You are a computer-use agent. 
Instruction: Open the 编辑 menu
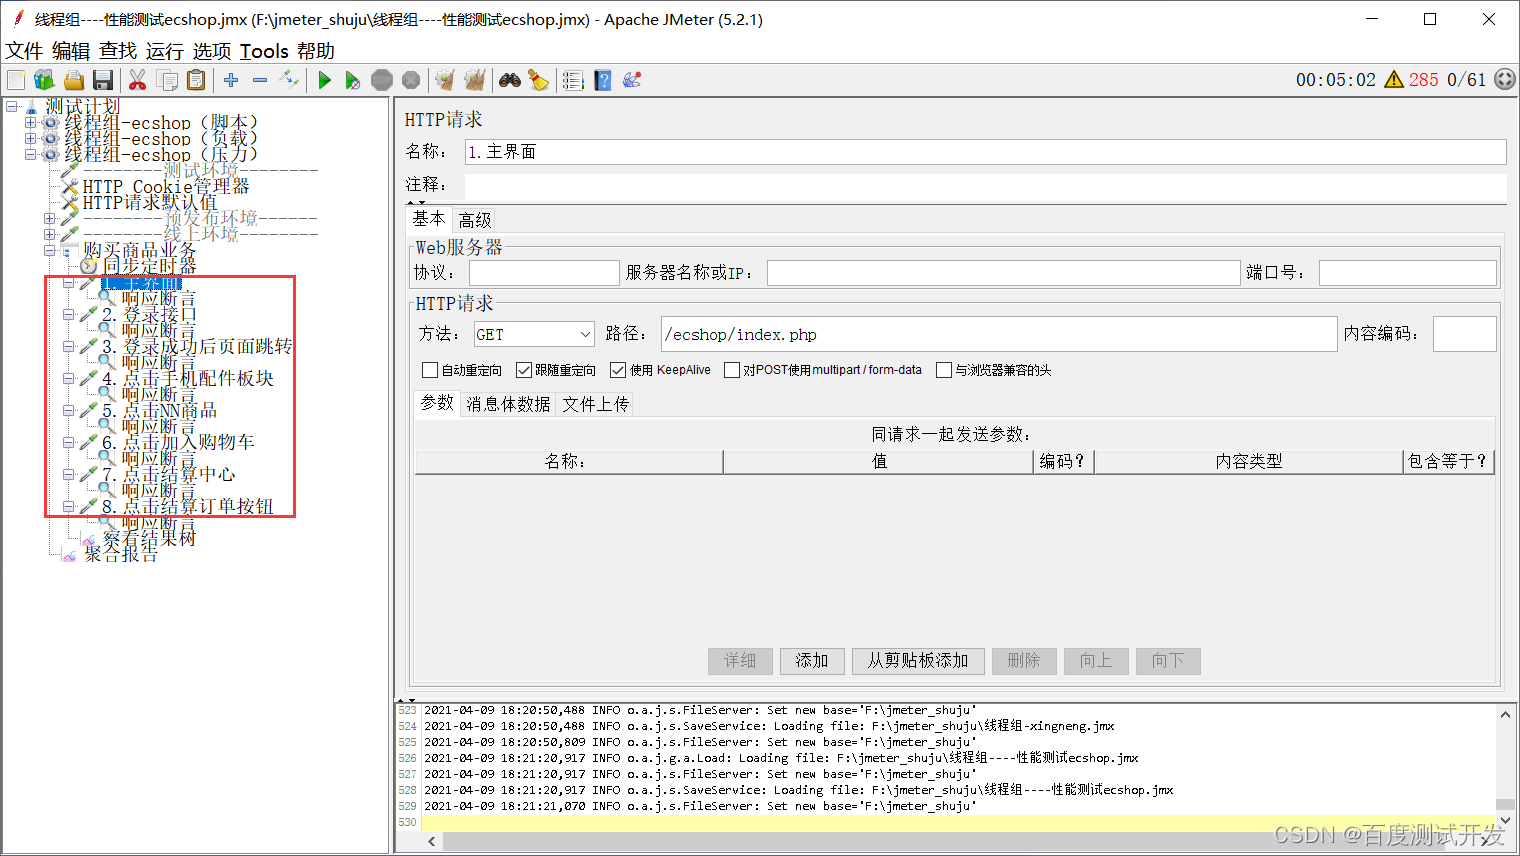[71, 51]
